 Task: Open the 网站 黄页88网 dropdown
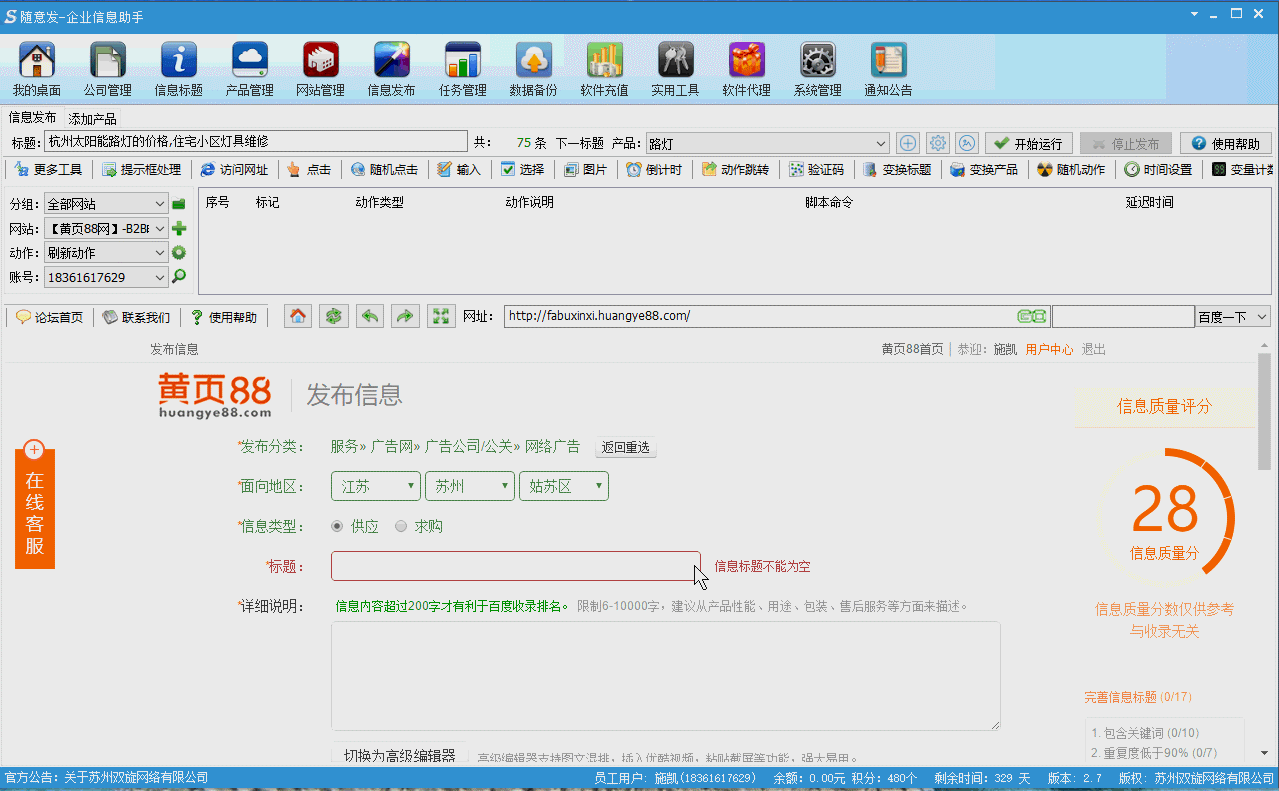(x=106, y=229)
